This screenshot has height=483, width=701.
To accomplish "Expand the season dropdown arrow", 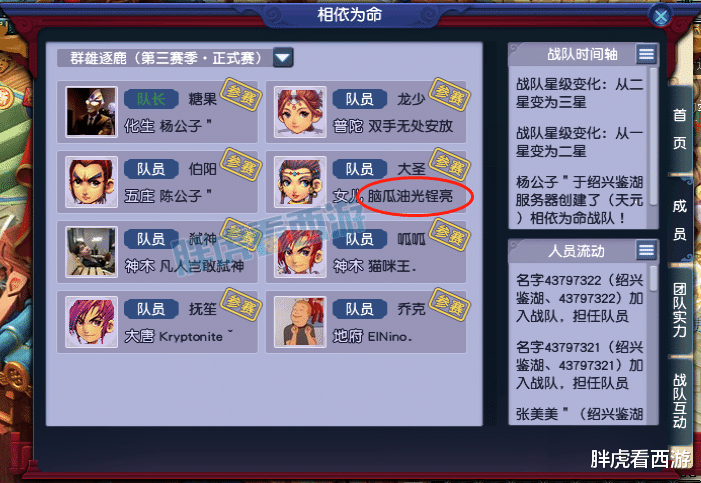I will 283,57.
